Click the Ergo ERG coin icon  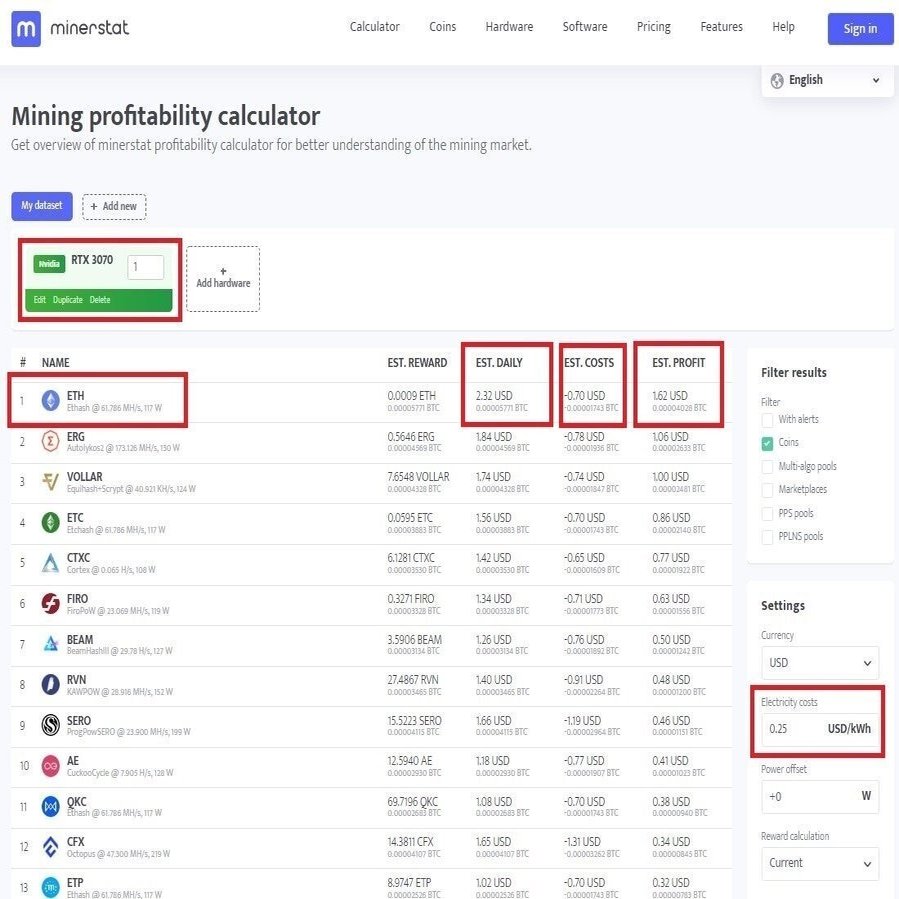click(51, 442)
